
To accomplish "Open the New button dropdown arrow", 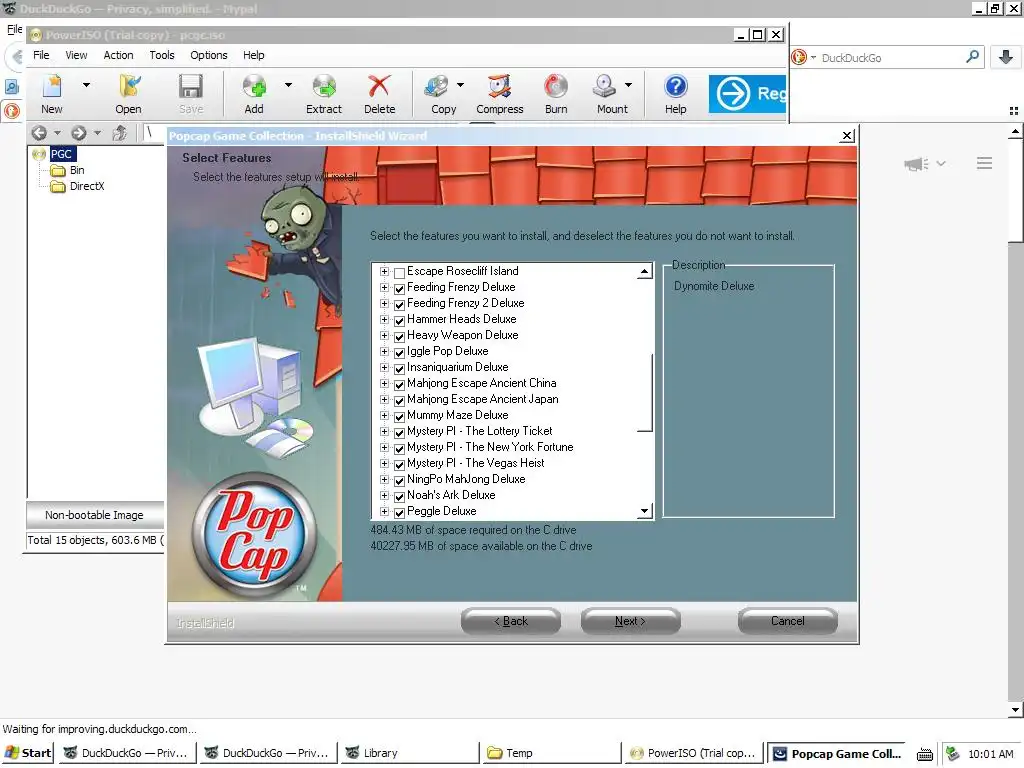I will point(86,85).
